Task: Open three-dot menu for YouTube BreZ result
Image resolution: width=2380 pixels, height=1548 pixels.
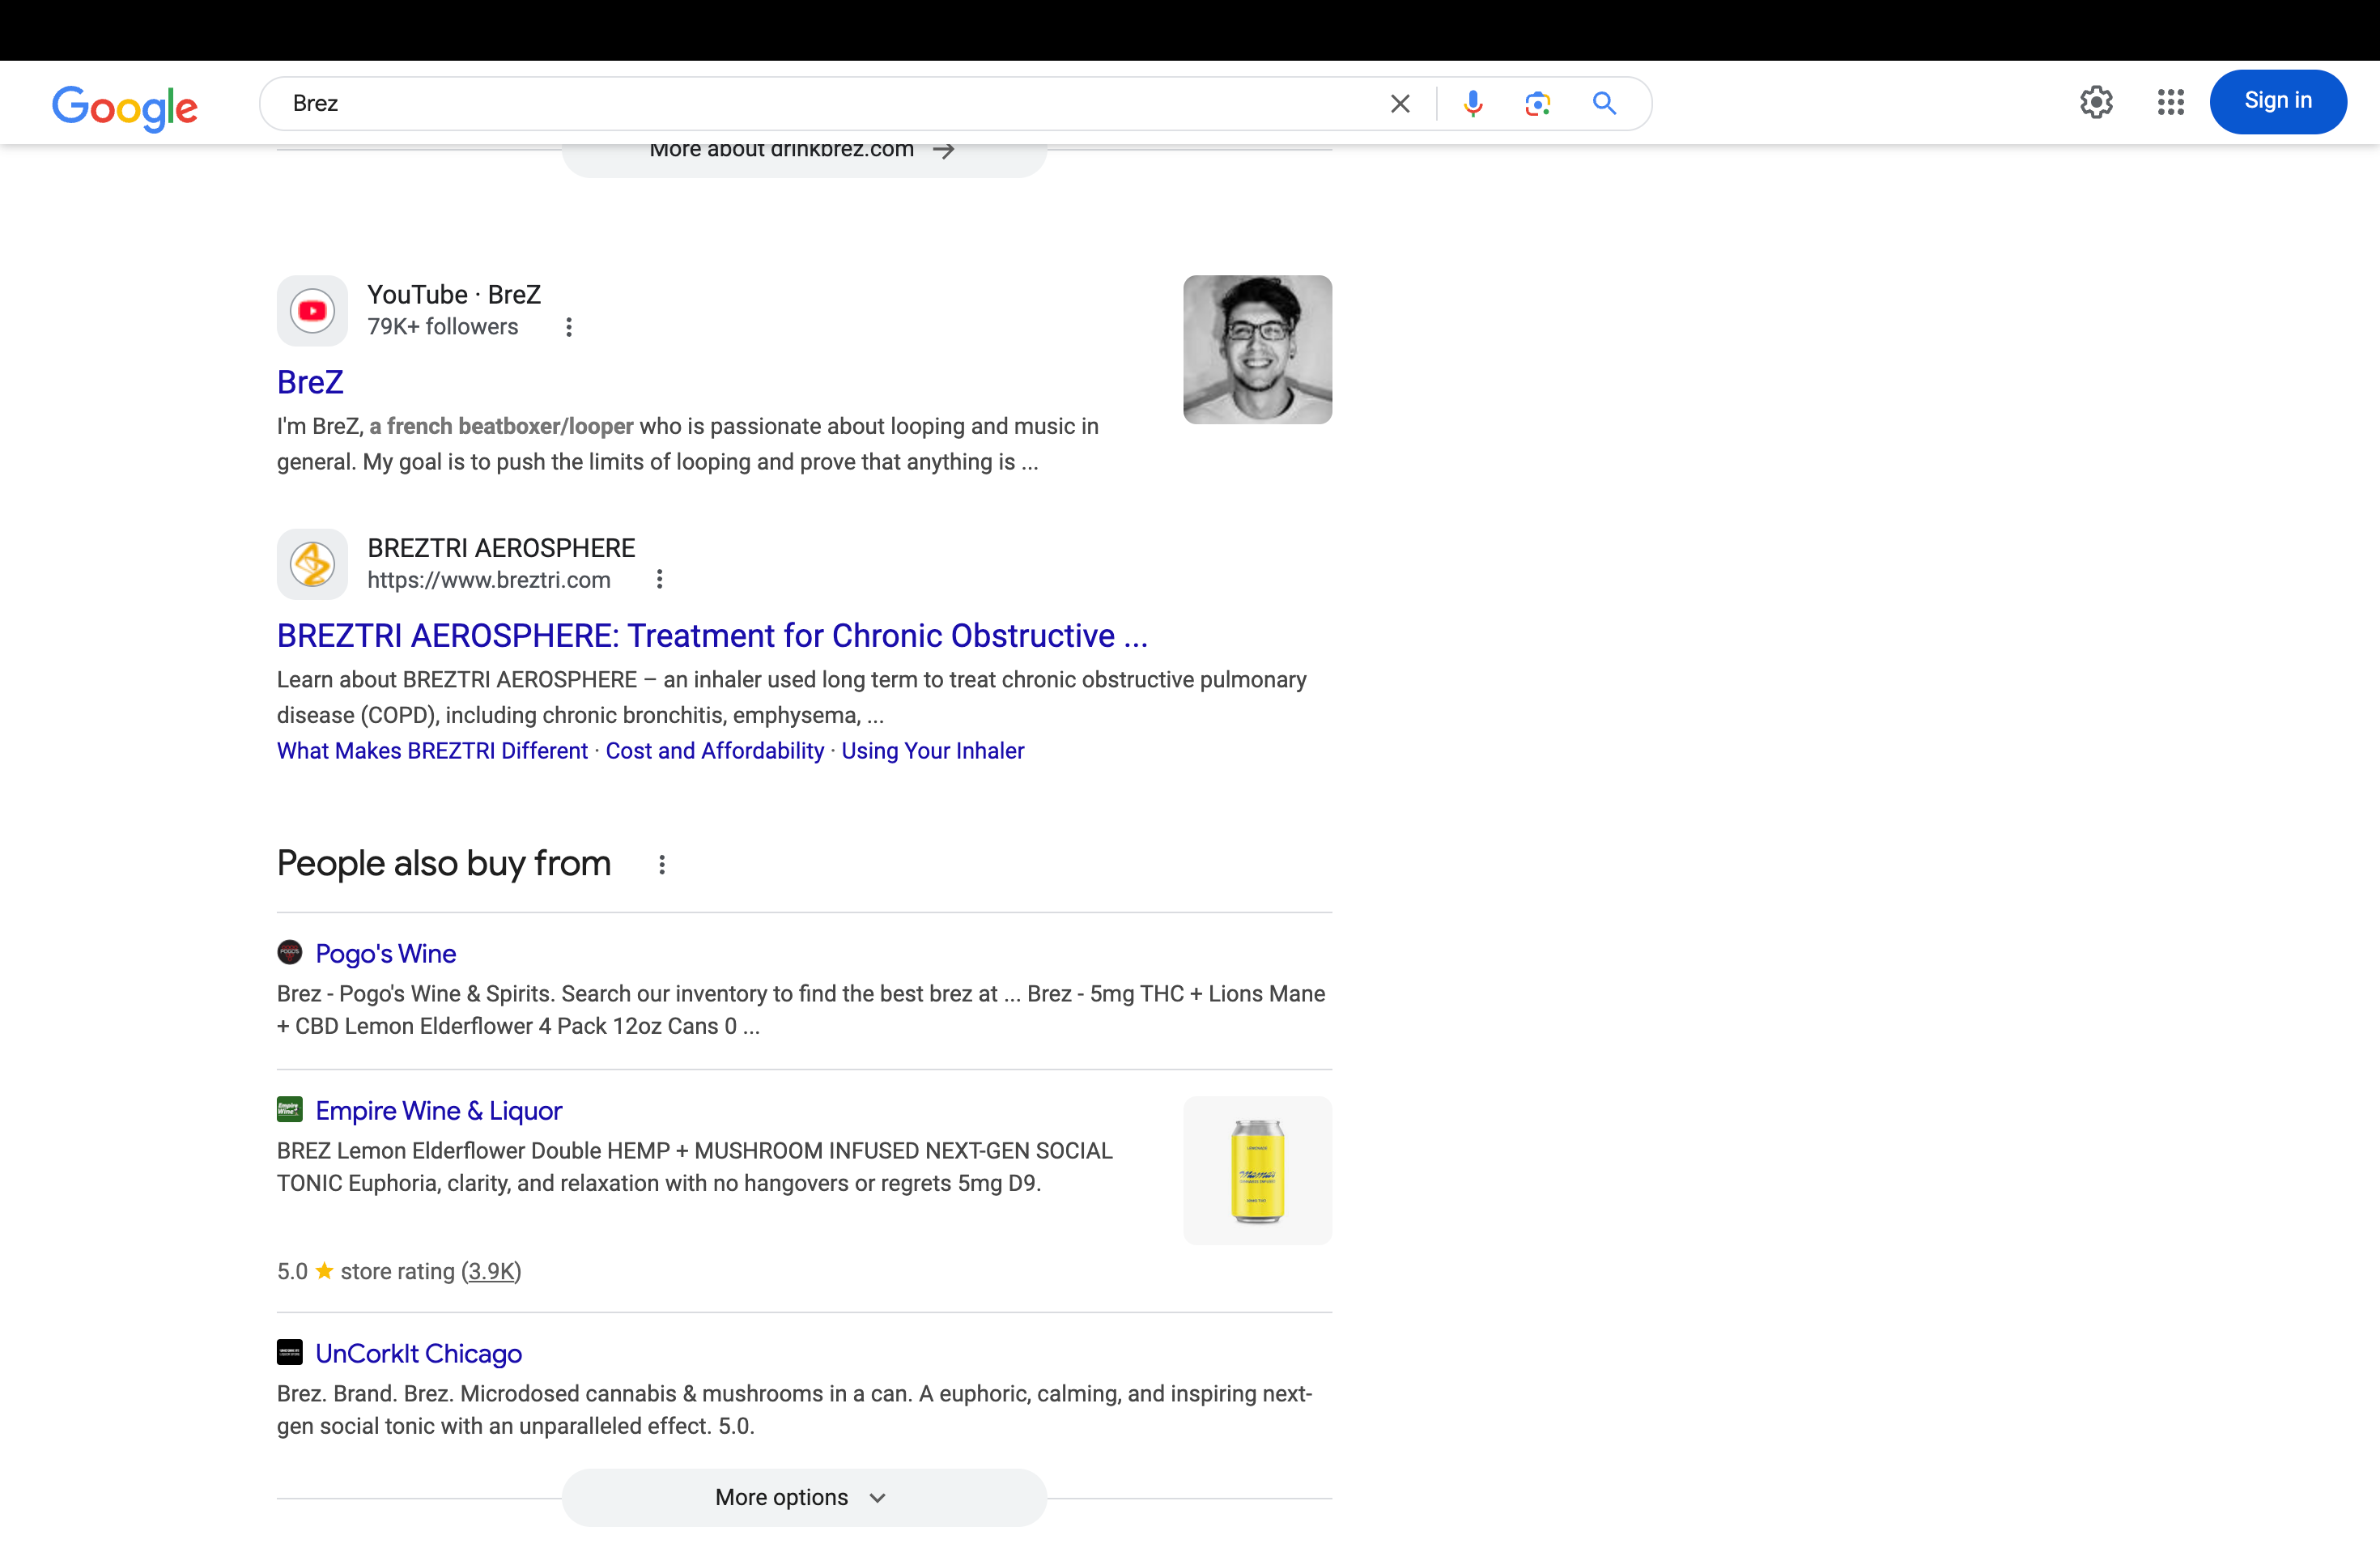Action: 569,327
